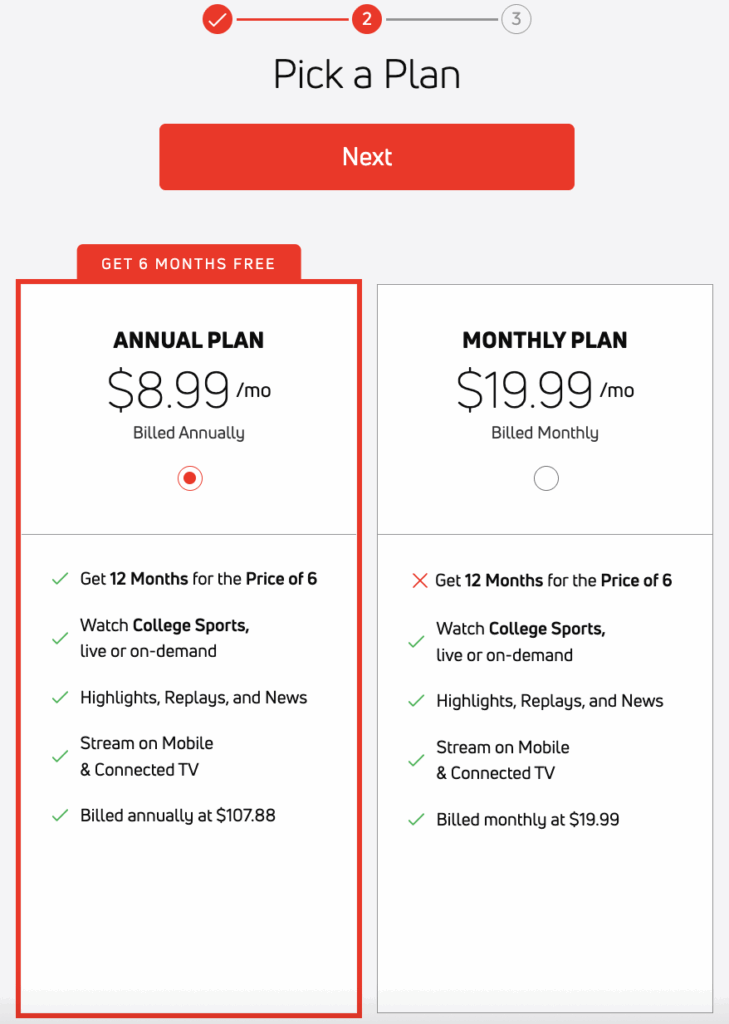Click green check beside annual 12 Months offer
The width and height of the screenshot is (729, 1024).
pyautogui.click(x=60, y=579)
